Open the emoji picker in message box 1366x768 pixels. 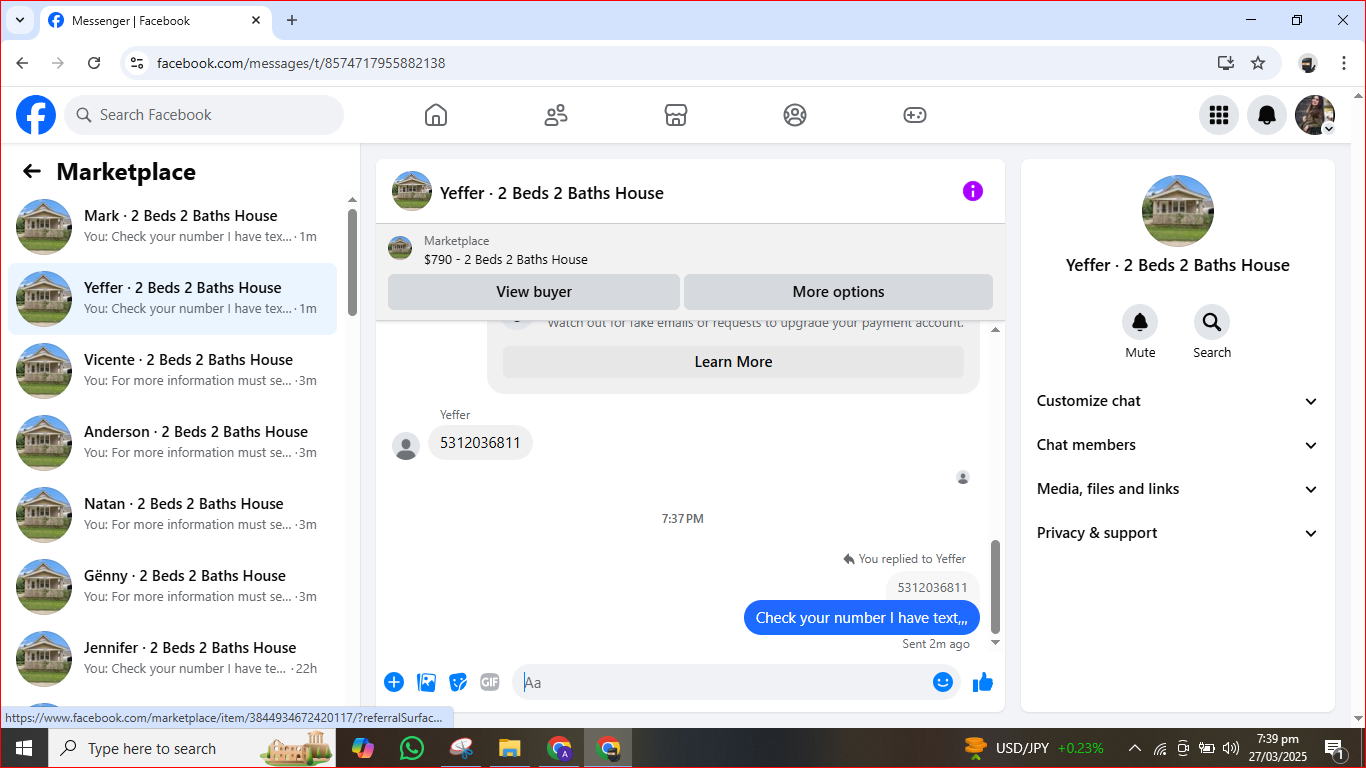coord(942,682)
